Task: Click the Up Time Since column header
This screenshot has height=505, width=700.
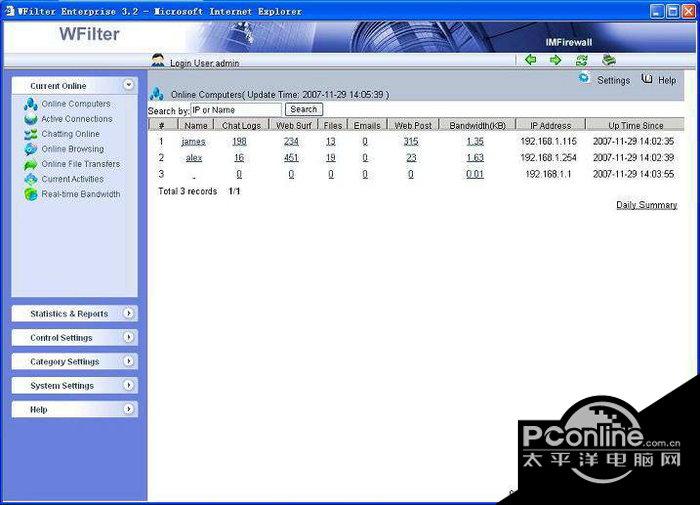Action: [x=635, y=125]
